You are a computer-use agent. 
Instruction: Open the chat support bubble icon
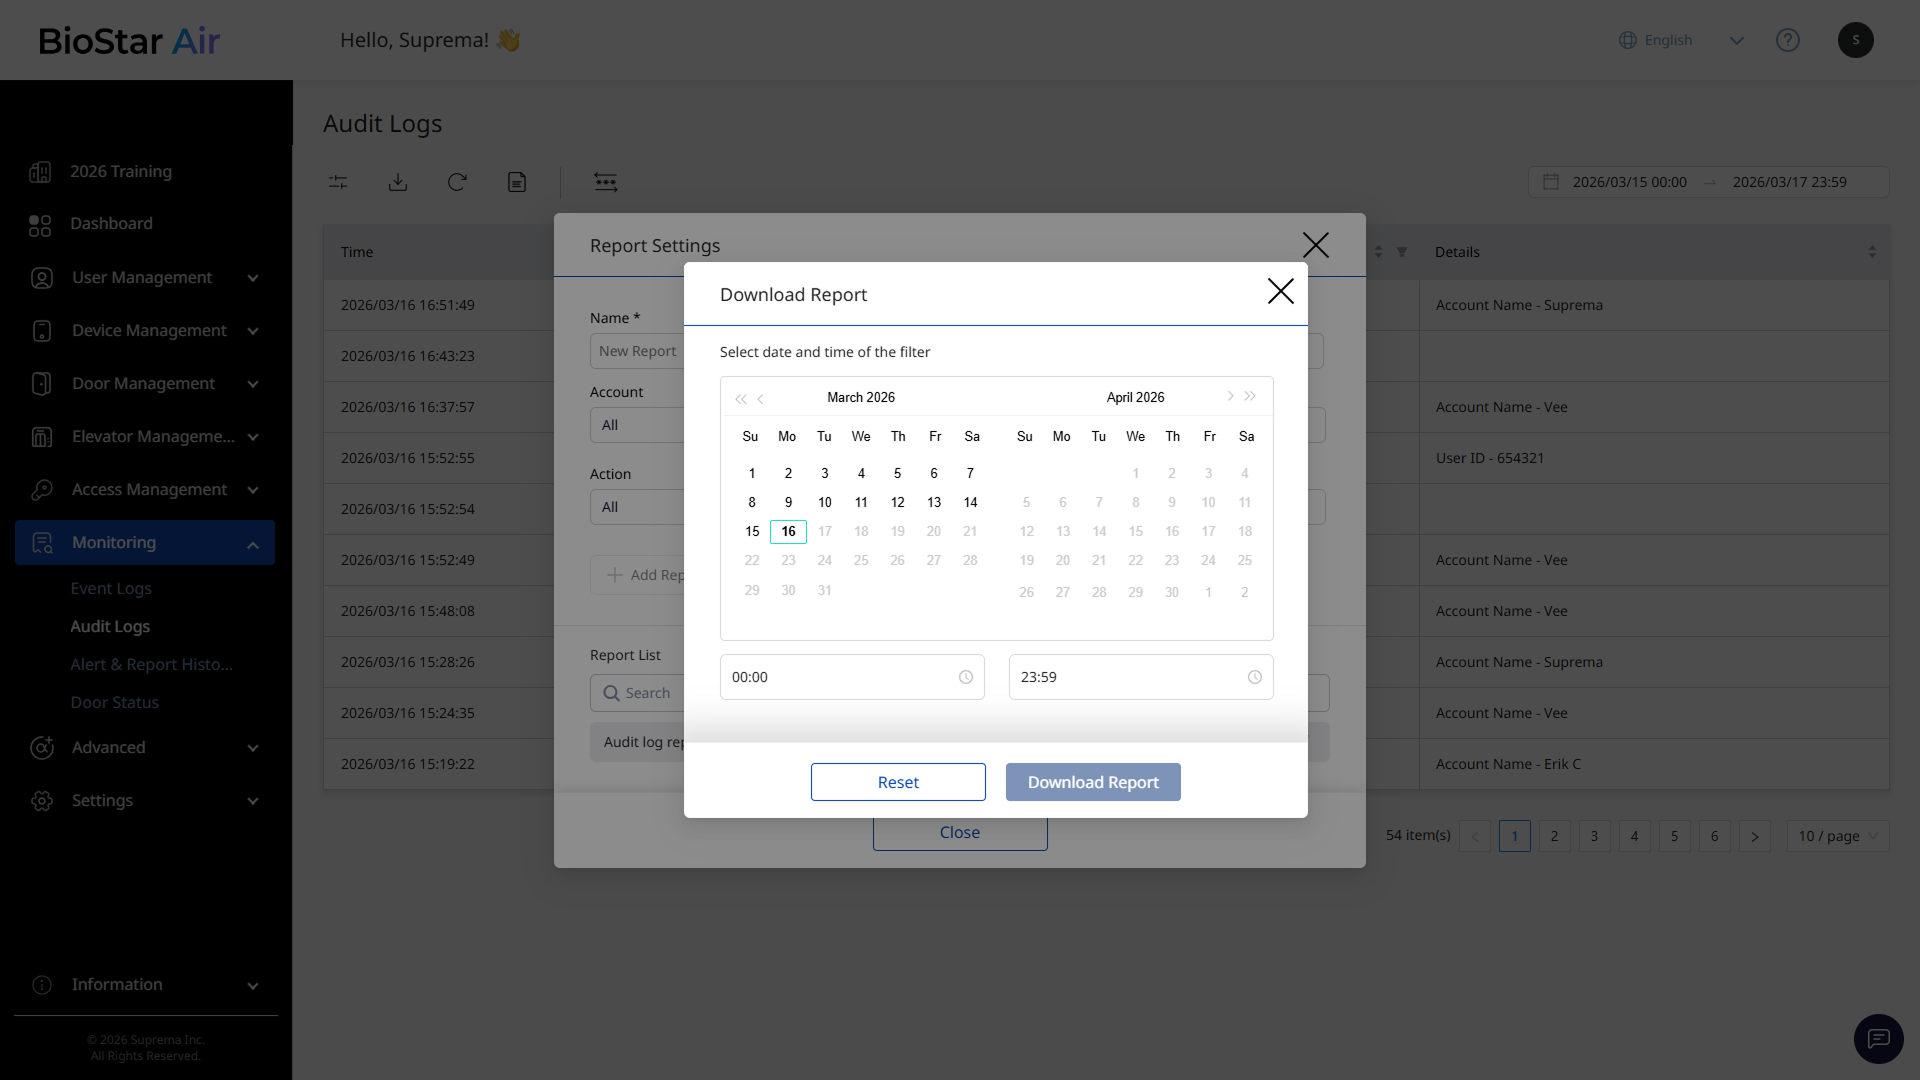click(1878, 1039)
